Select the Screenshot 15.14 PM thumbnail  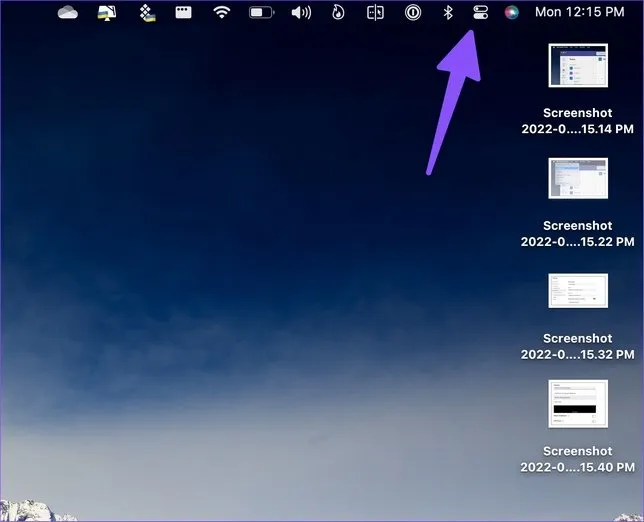pyautogui.click(x=577, y=66)
